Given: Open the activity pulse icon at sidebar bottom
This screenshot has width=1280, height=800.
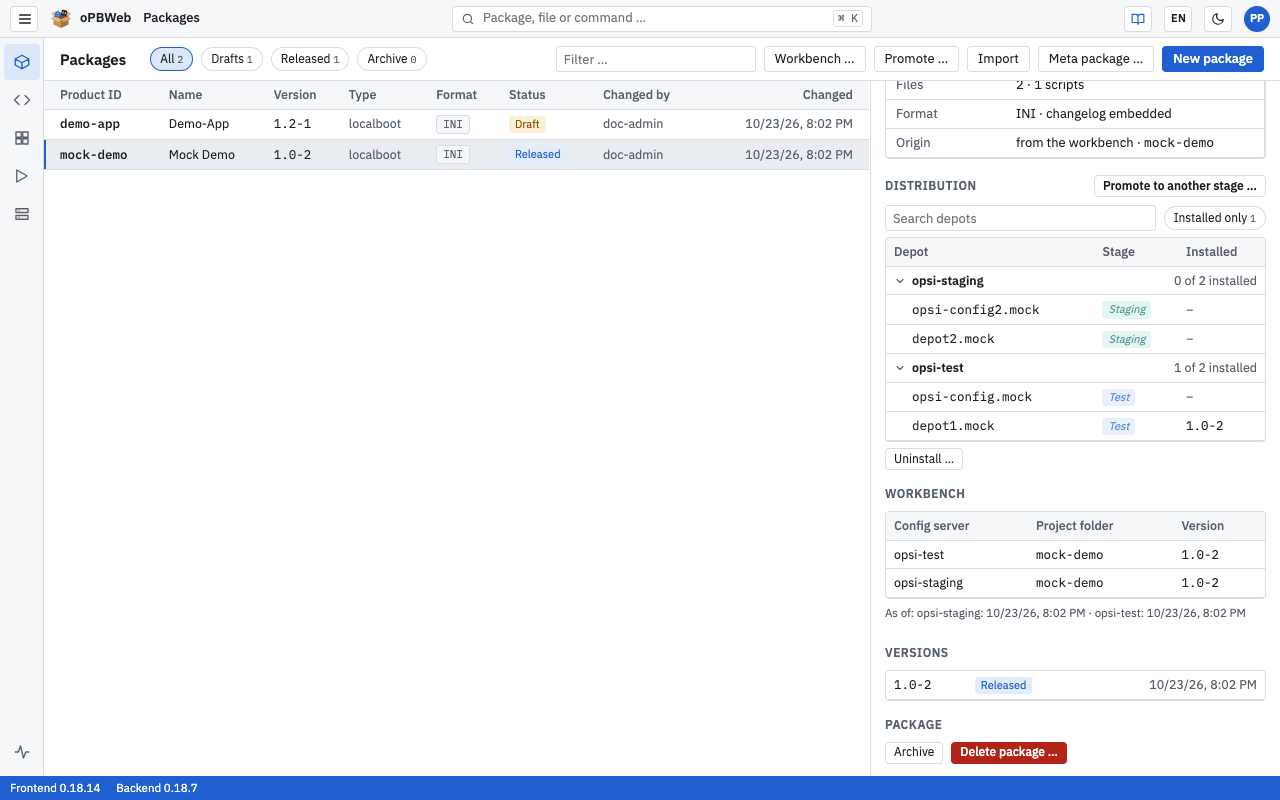Looking at the screenshot, I should [22, 752].
